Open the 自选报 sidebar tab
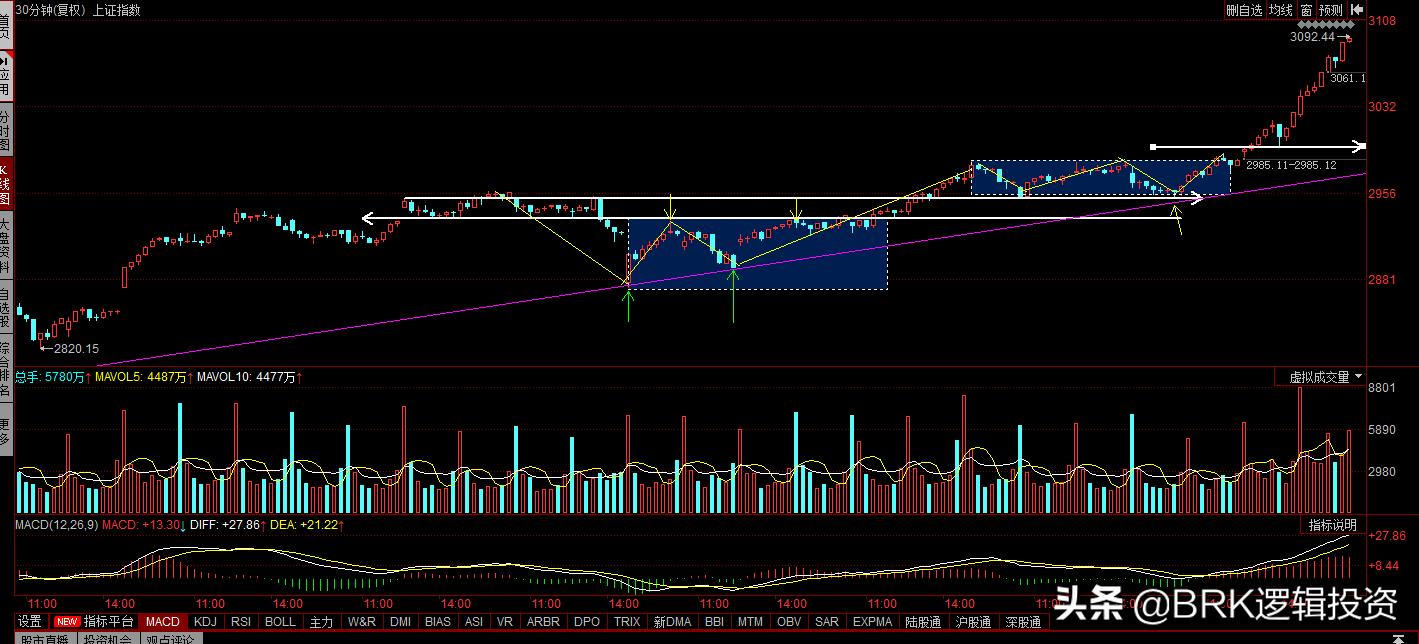 point(6,309)
